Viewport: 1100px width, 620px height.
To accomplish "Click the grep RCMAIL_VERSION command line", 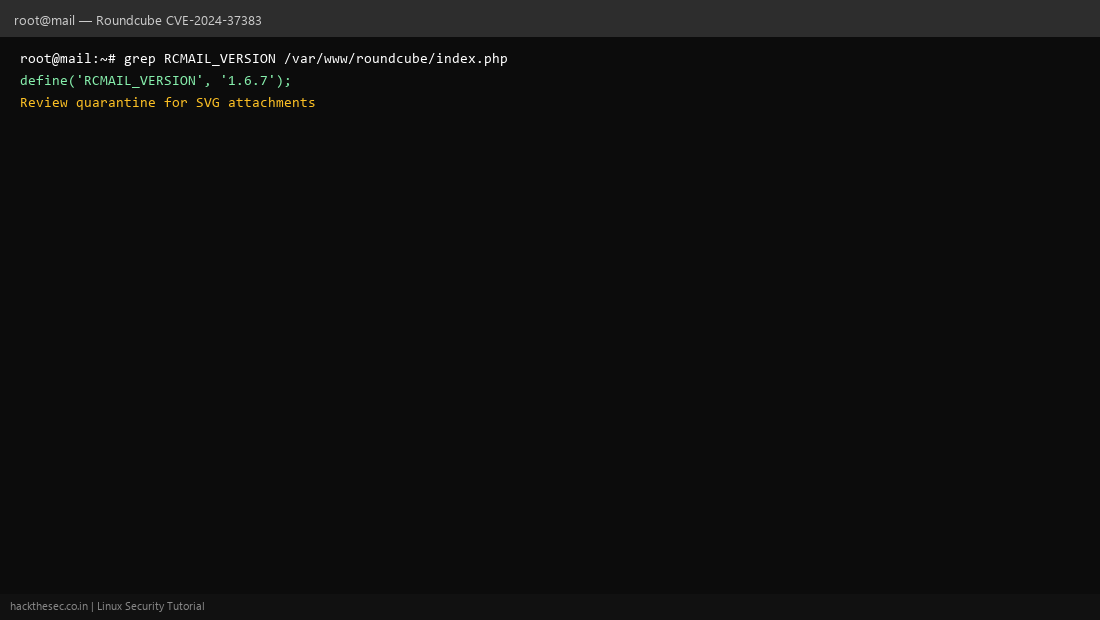I will (264, 58).
